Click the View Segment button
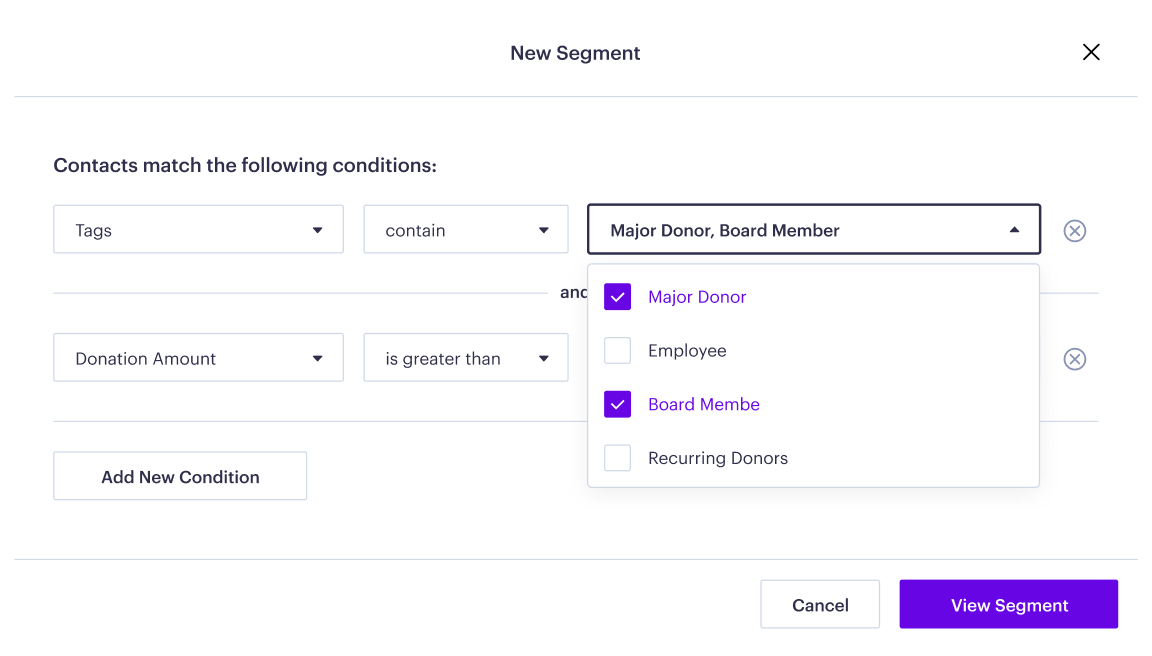This screenshot has width=1152, height=656. tap(1008, 605)
